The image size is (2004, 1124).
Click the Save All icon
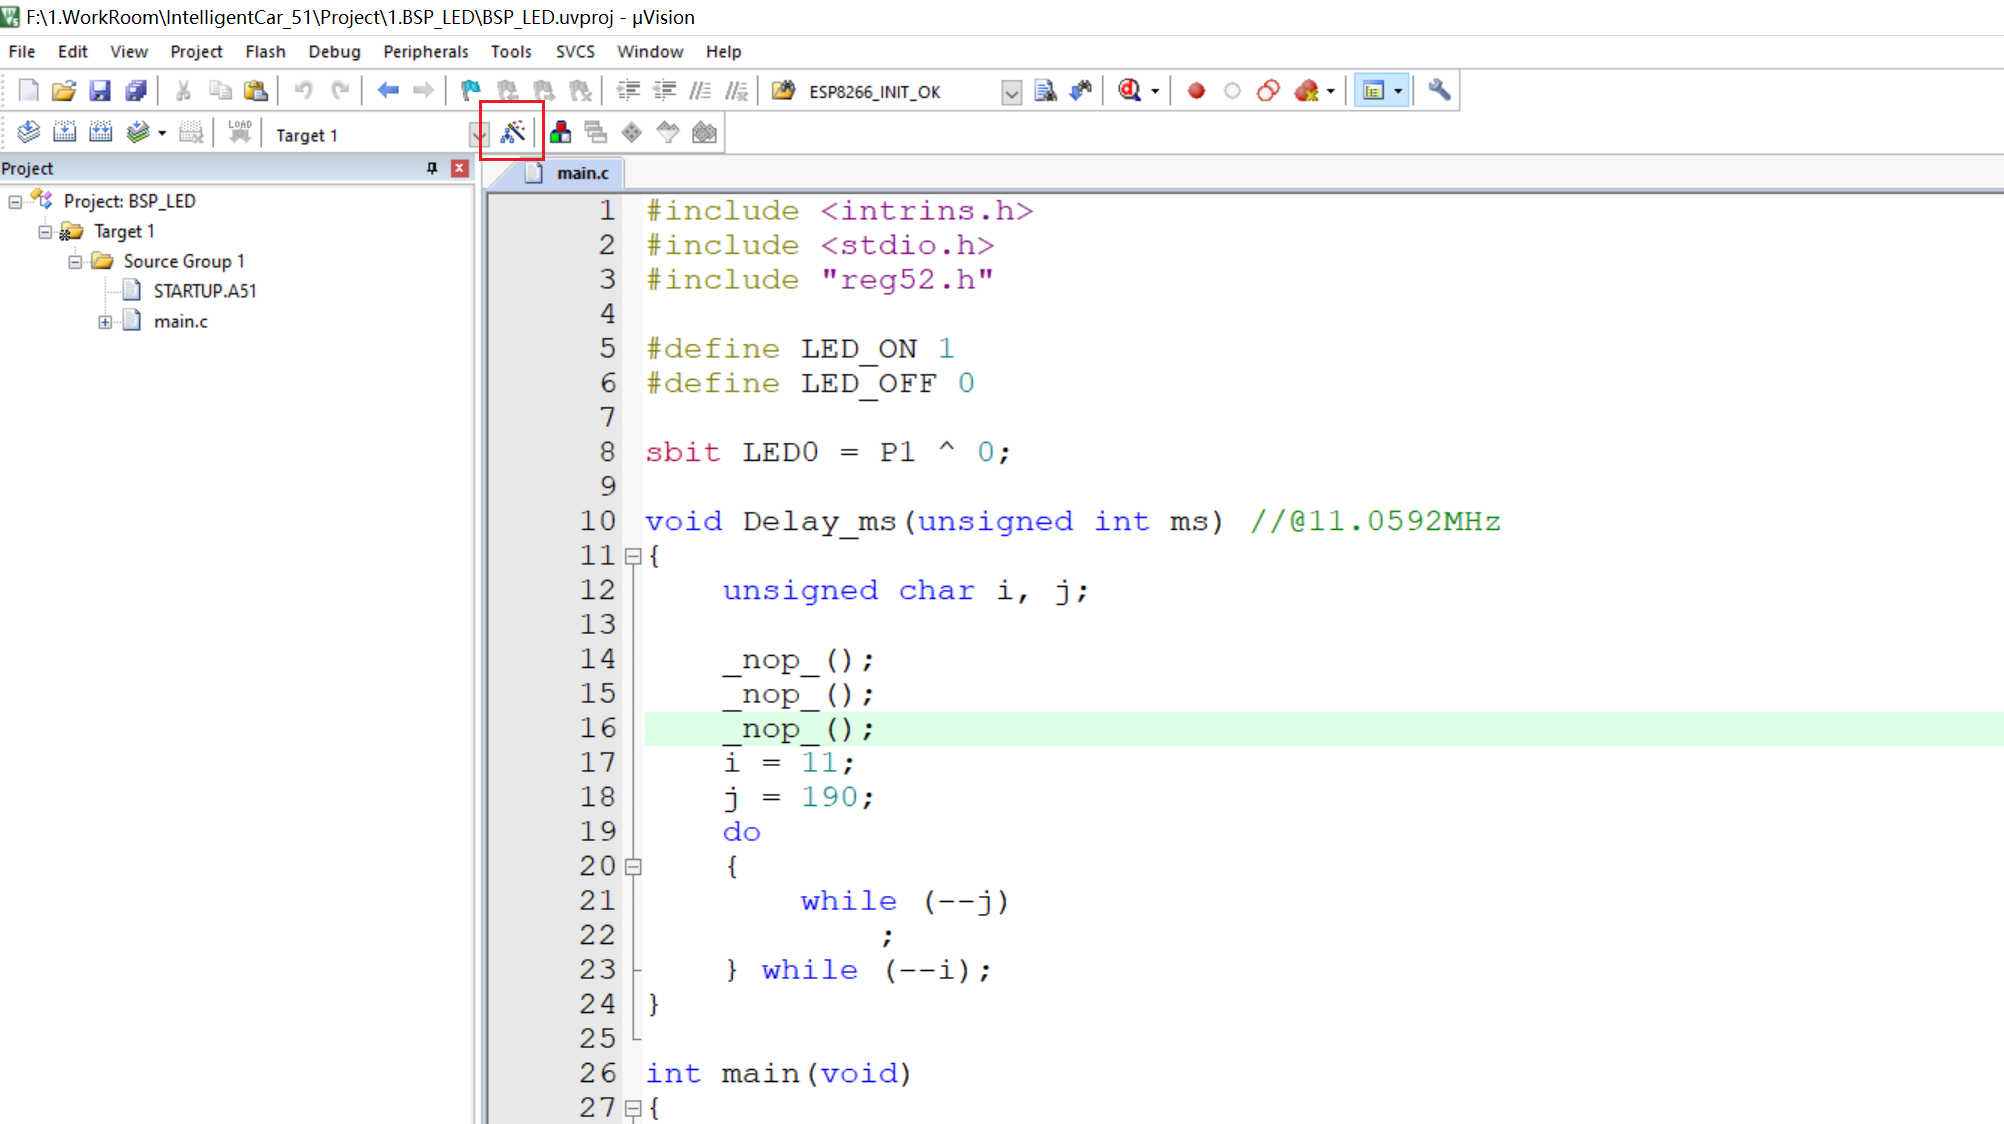point(136,91)
